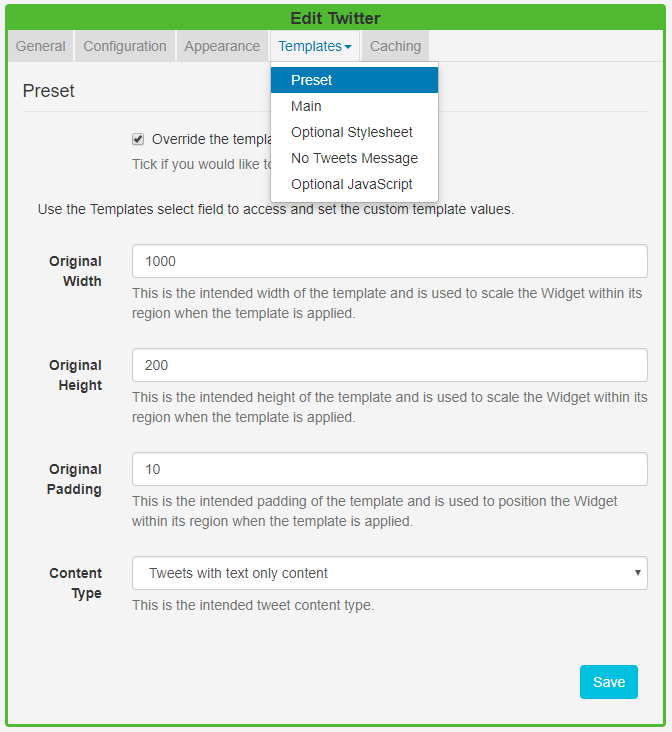Click the Original Padding field showing 10

[x=390, y=469]
